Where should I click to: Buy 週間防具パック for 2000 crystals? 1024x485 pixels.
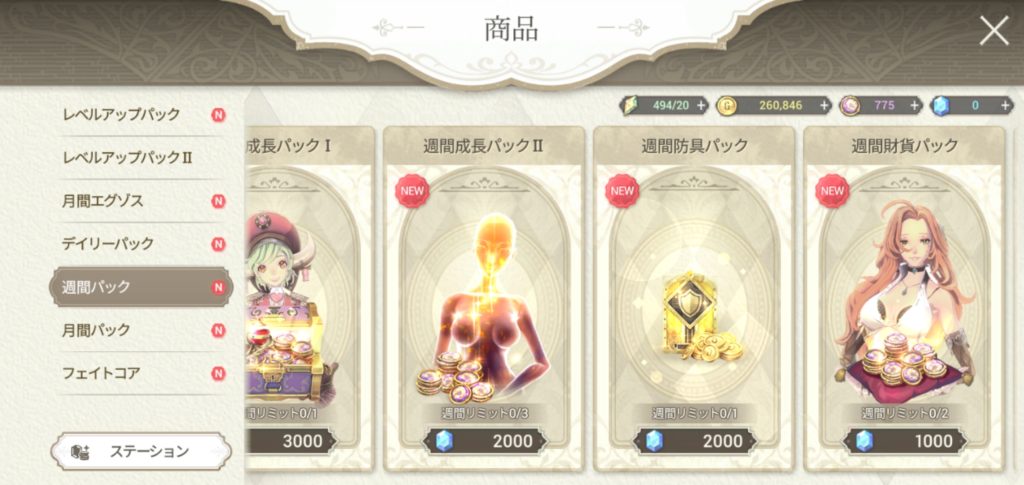(x=694, y=441)
